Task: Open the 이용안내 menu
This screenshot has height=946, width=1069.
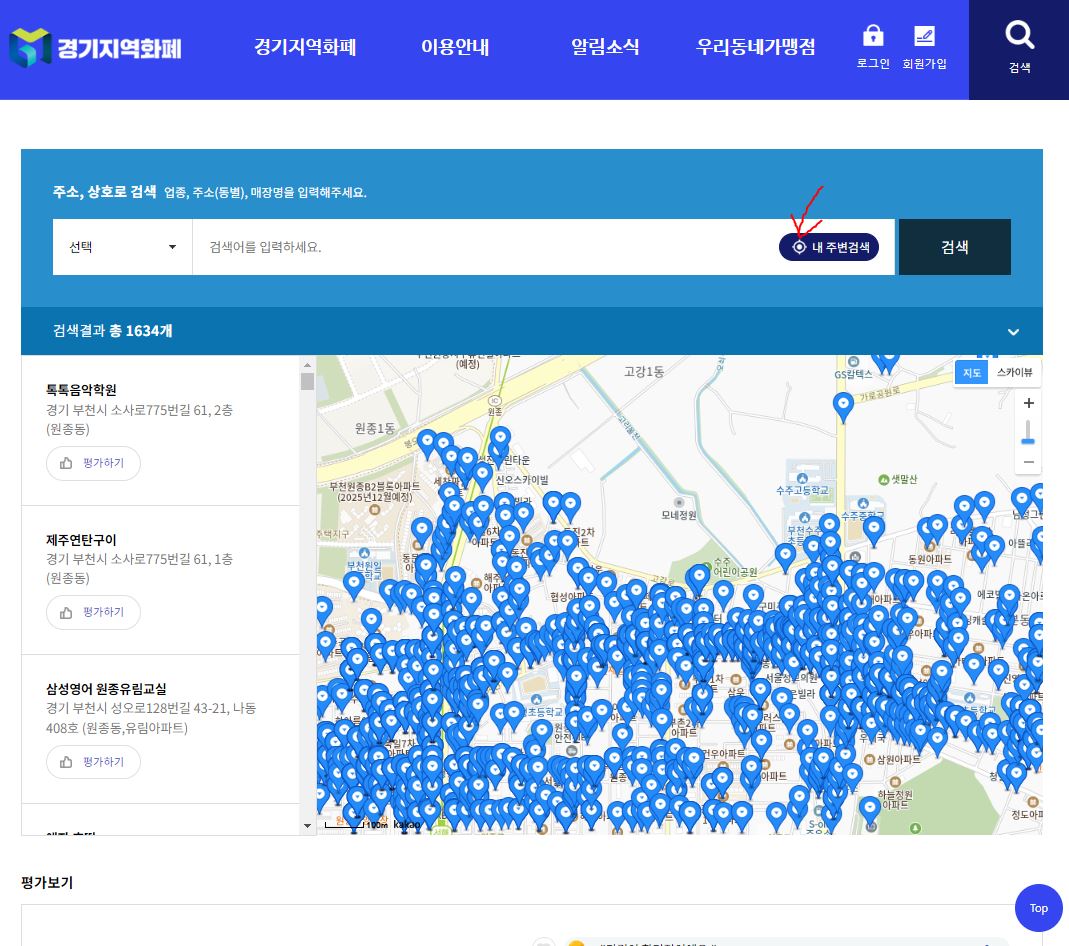Action: [x=455, y=47]
